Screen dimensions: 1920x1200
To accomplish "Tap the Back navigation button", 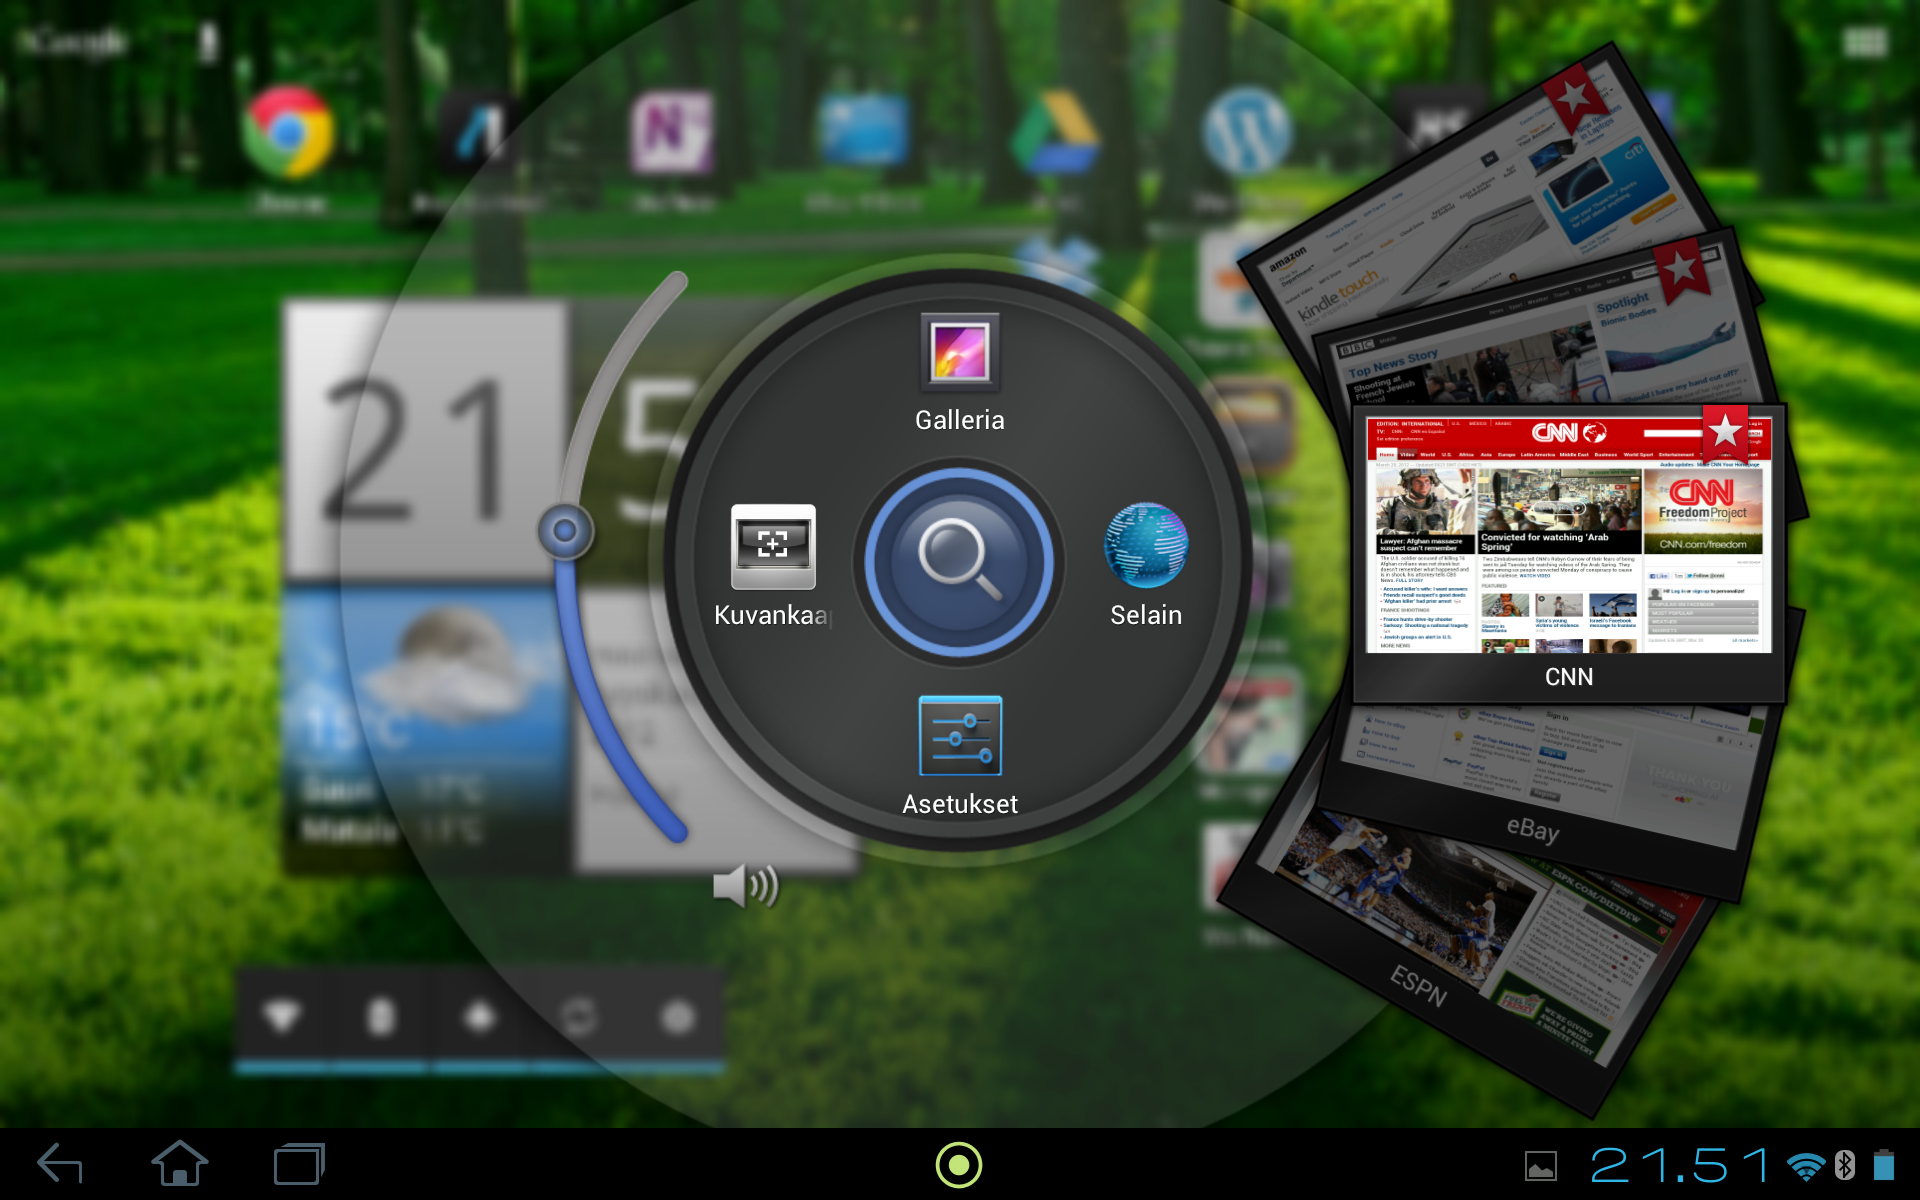I will 60,1164.
